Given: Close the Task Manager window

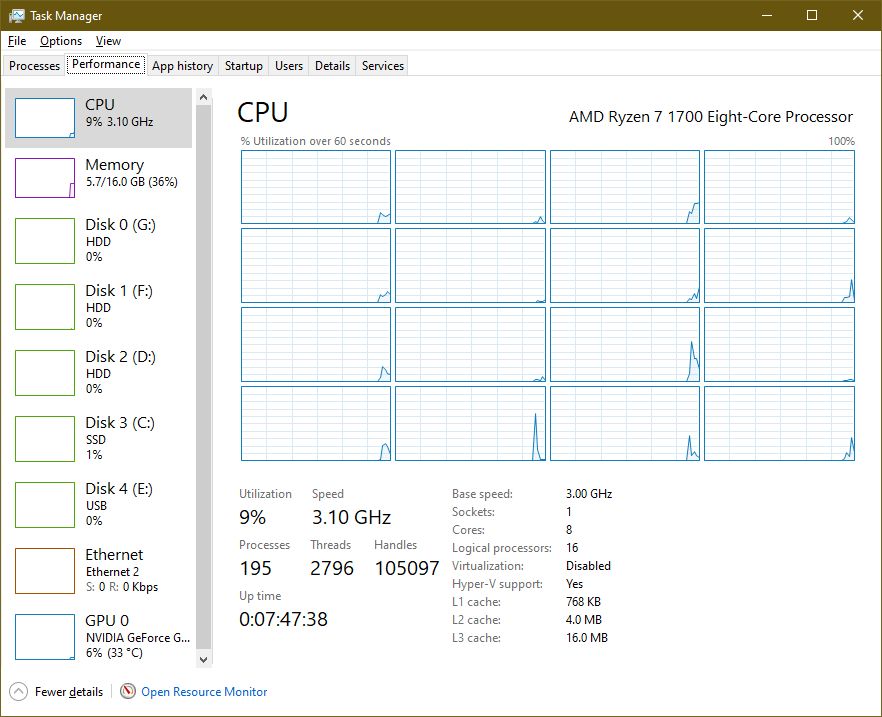Looking at the screenshot, I should coord(858,15).
